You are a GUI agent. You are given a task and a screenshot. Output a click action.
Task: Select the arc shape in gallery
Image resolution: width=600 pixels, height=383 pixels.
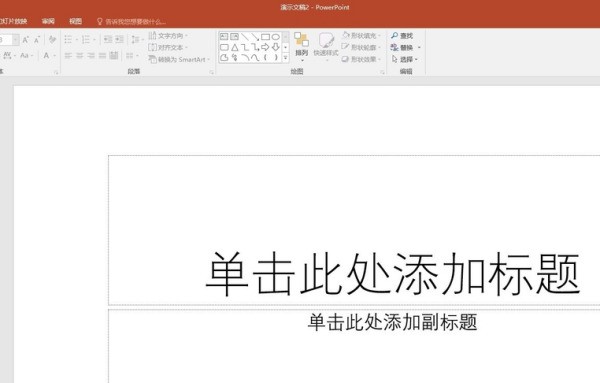pos(245,57)
